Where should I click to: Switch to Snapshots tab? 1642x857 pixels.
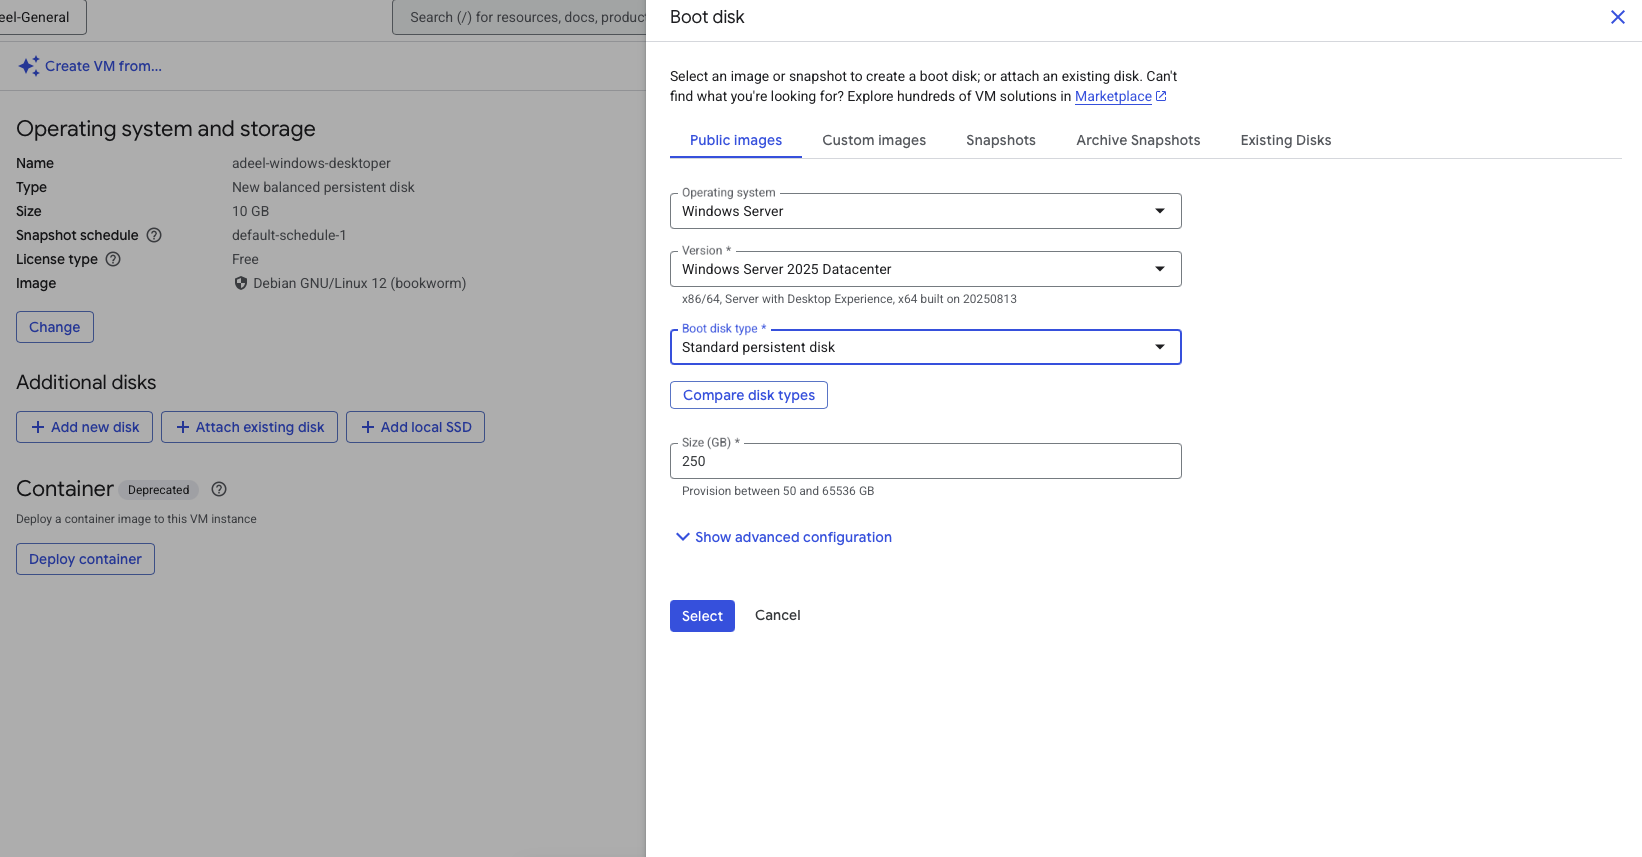1001,140
